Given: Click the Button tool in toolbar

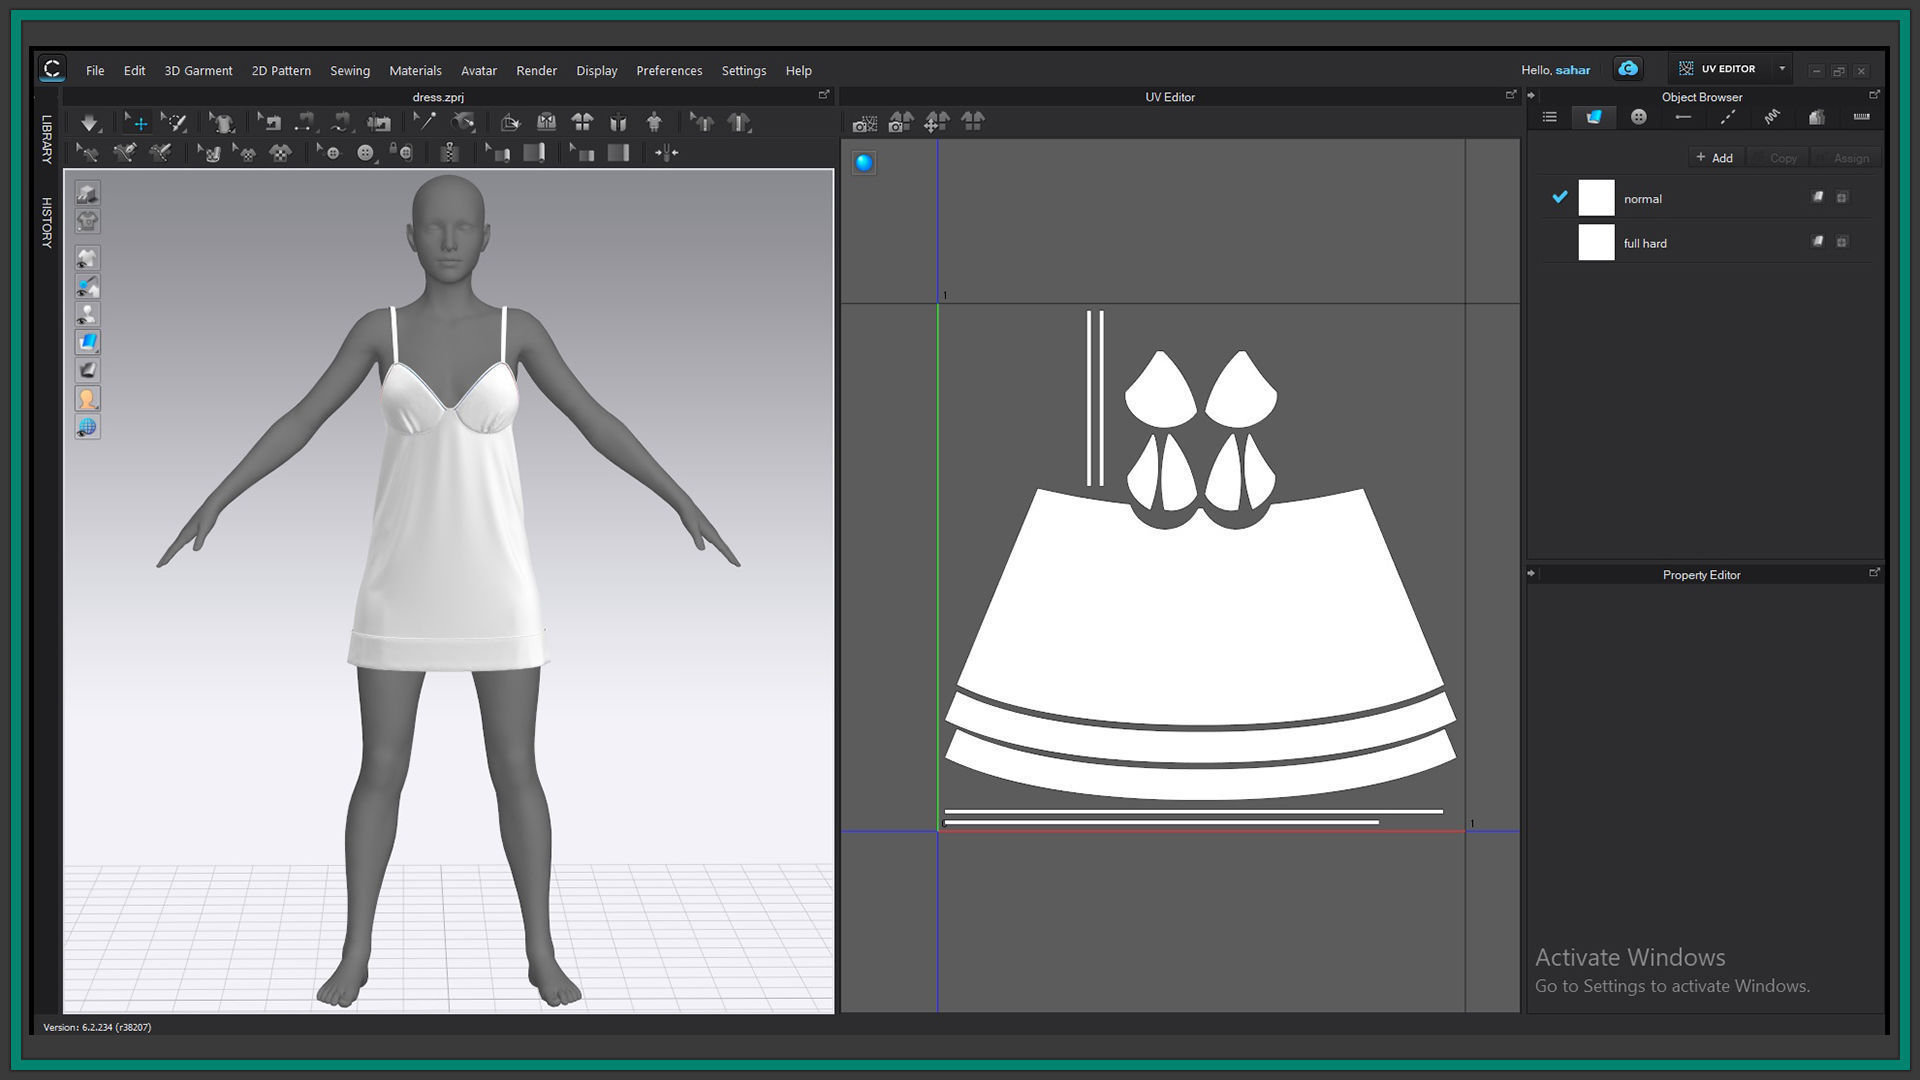Looking at the screenshot, I should [x=365, y=153].
